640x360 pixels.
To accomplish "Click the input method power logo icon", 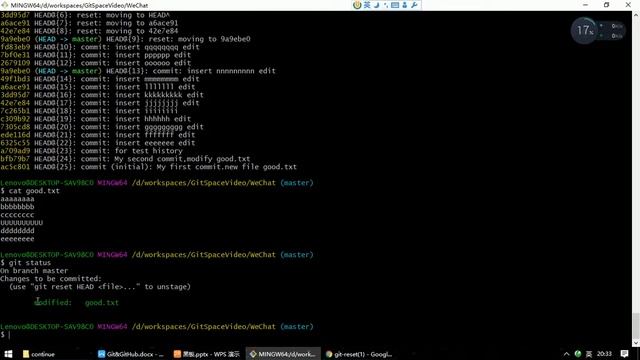I will click(357, 5).
